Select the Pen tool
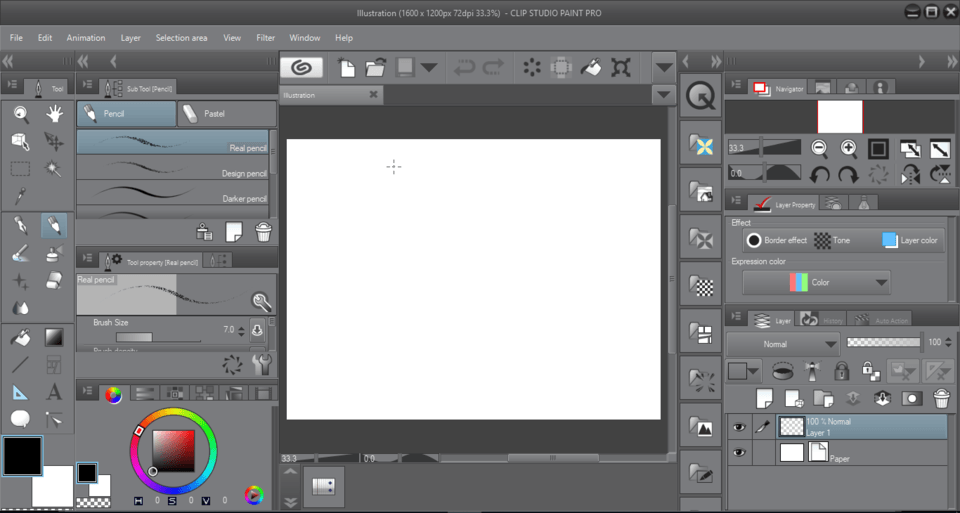This screenshot has height=513, width=960. pos(20,226)
